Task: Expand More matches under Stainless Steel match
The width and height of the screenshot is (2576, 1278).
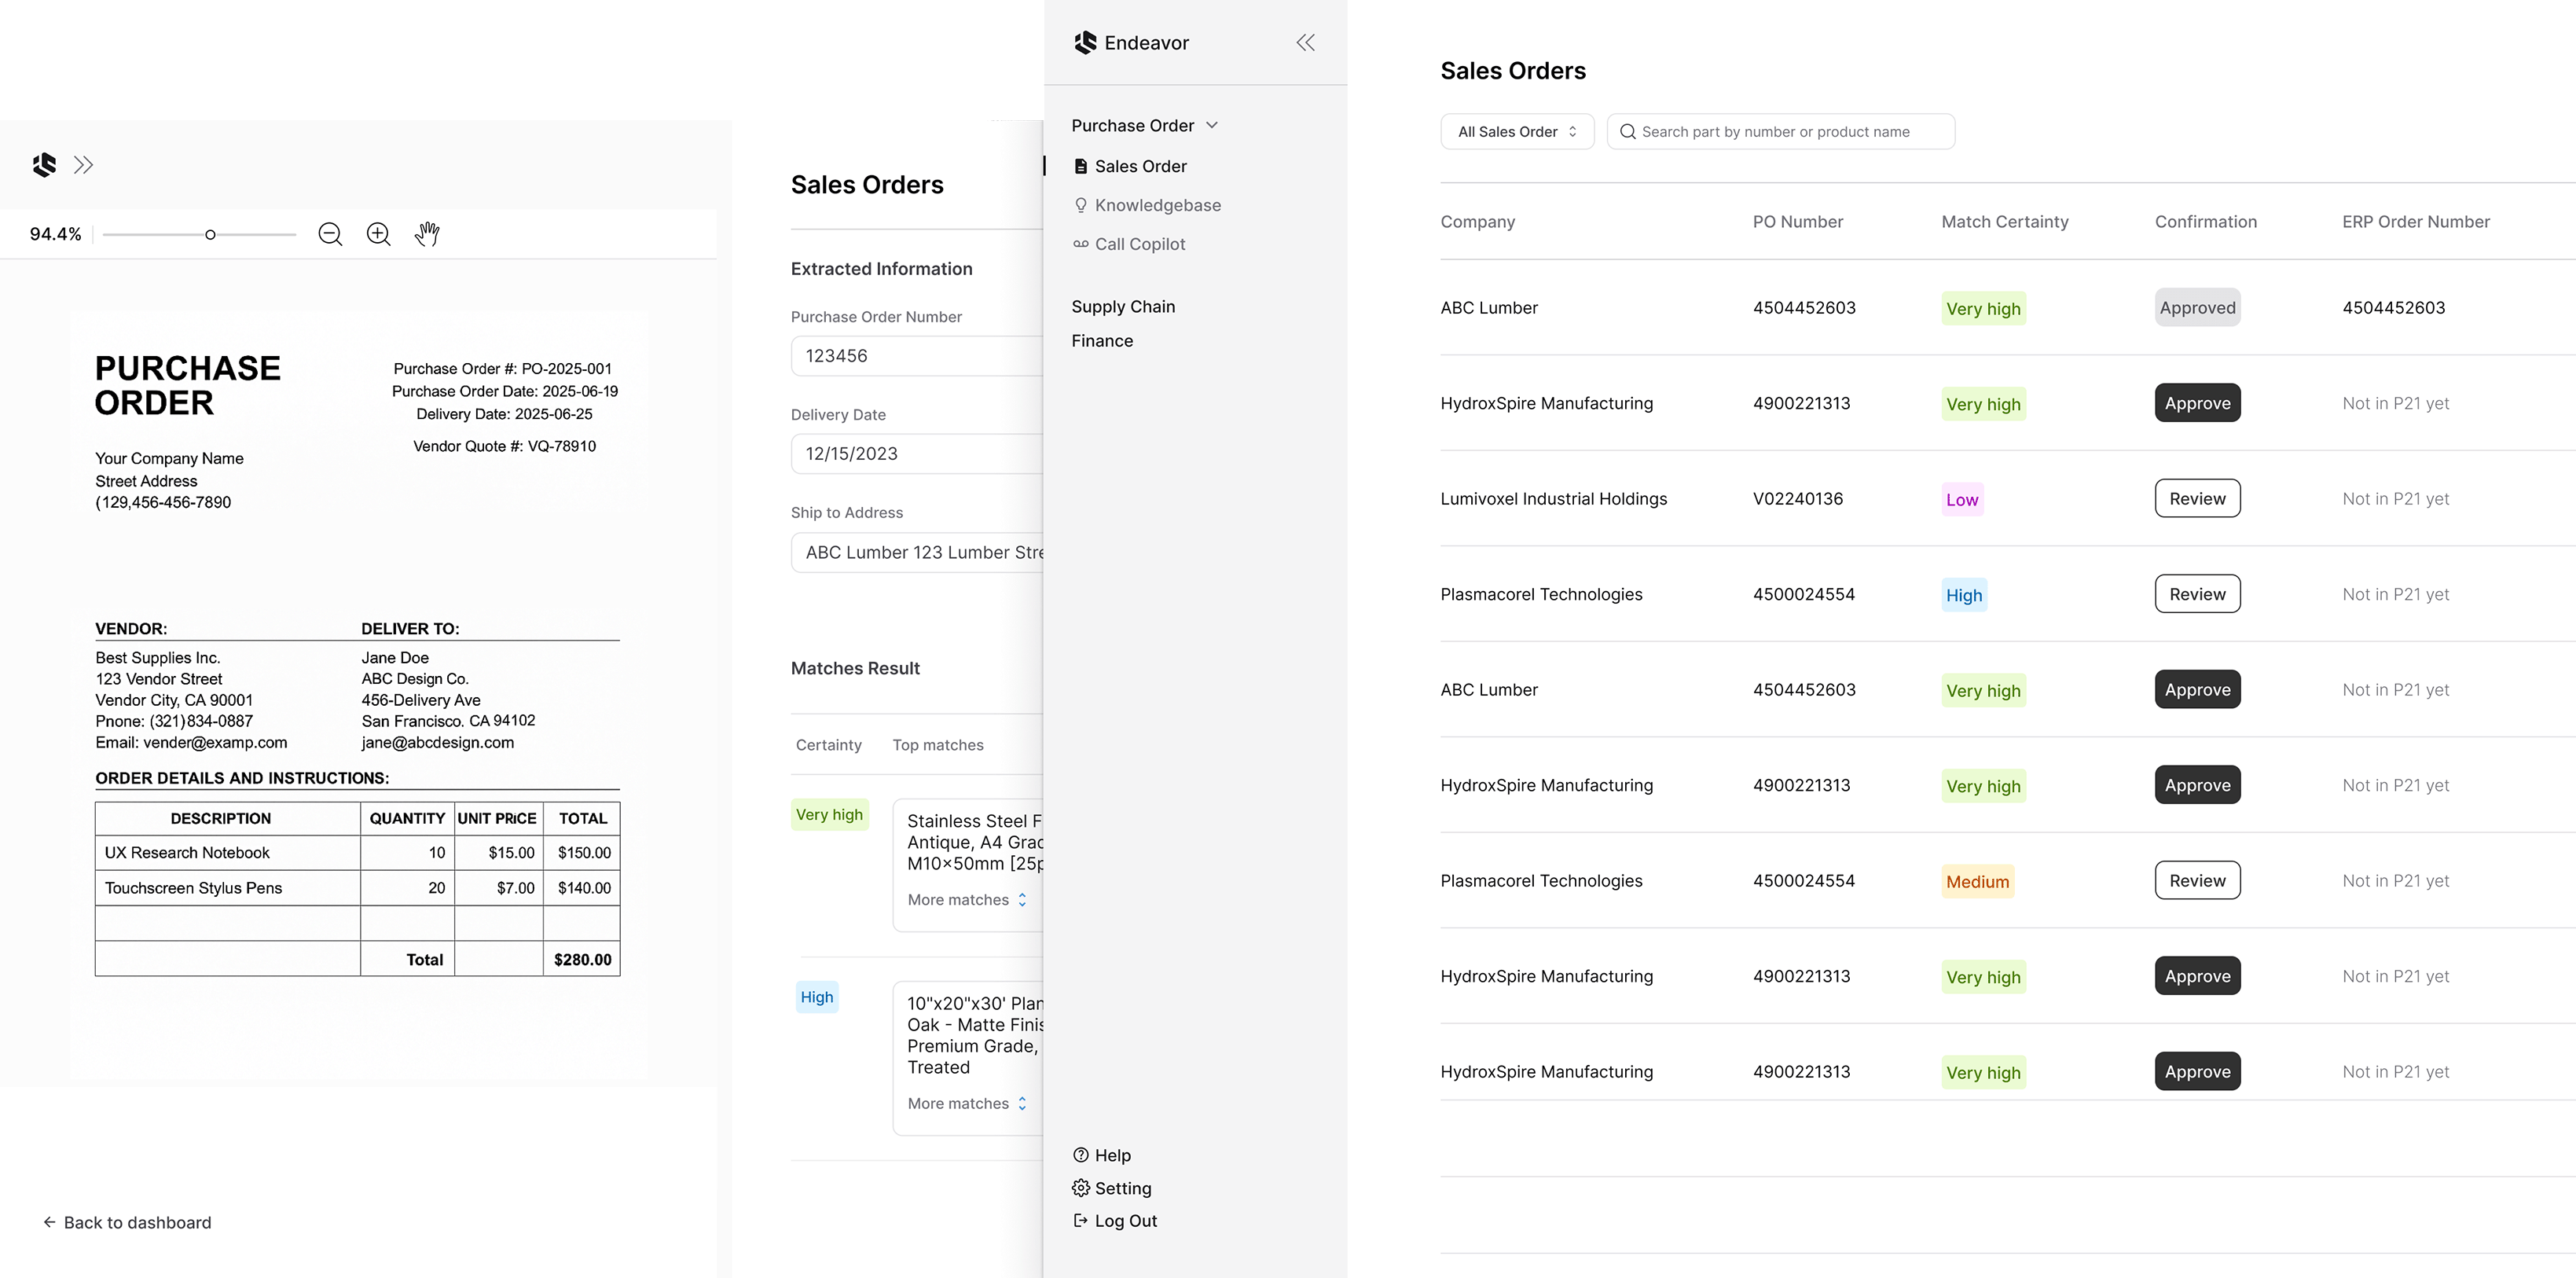Action: [967, 900]
